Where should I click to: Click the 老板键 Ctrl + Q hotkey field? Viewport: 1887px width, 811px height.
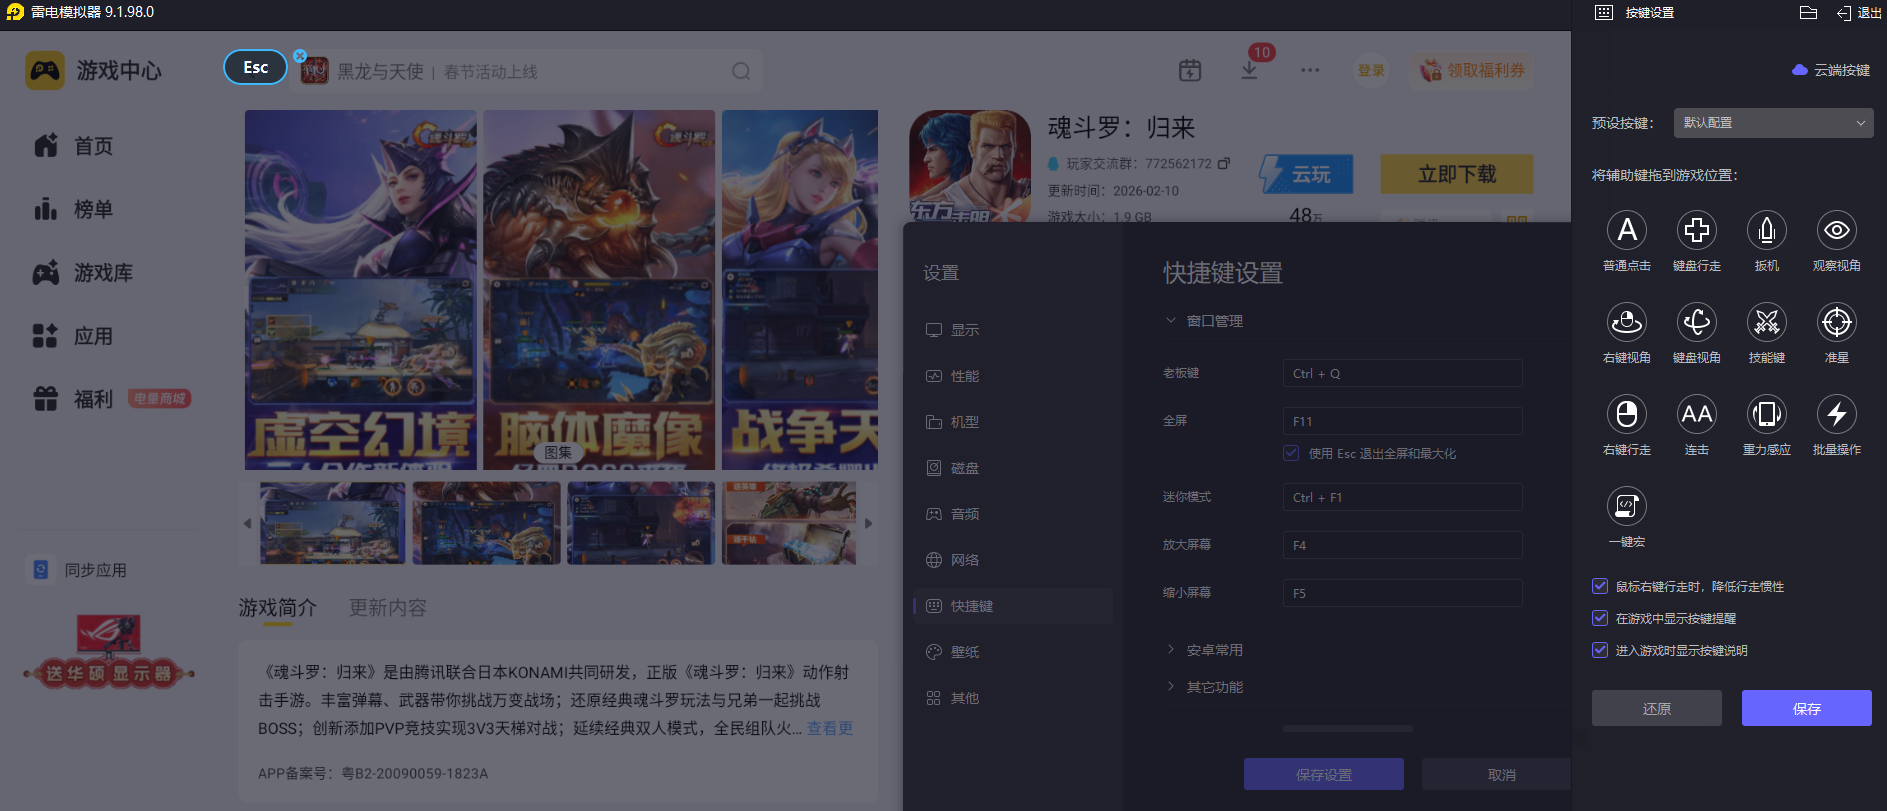pyautogui.click(x=1403, y=373)
